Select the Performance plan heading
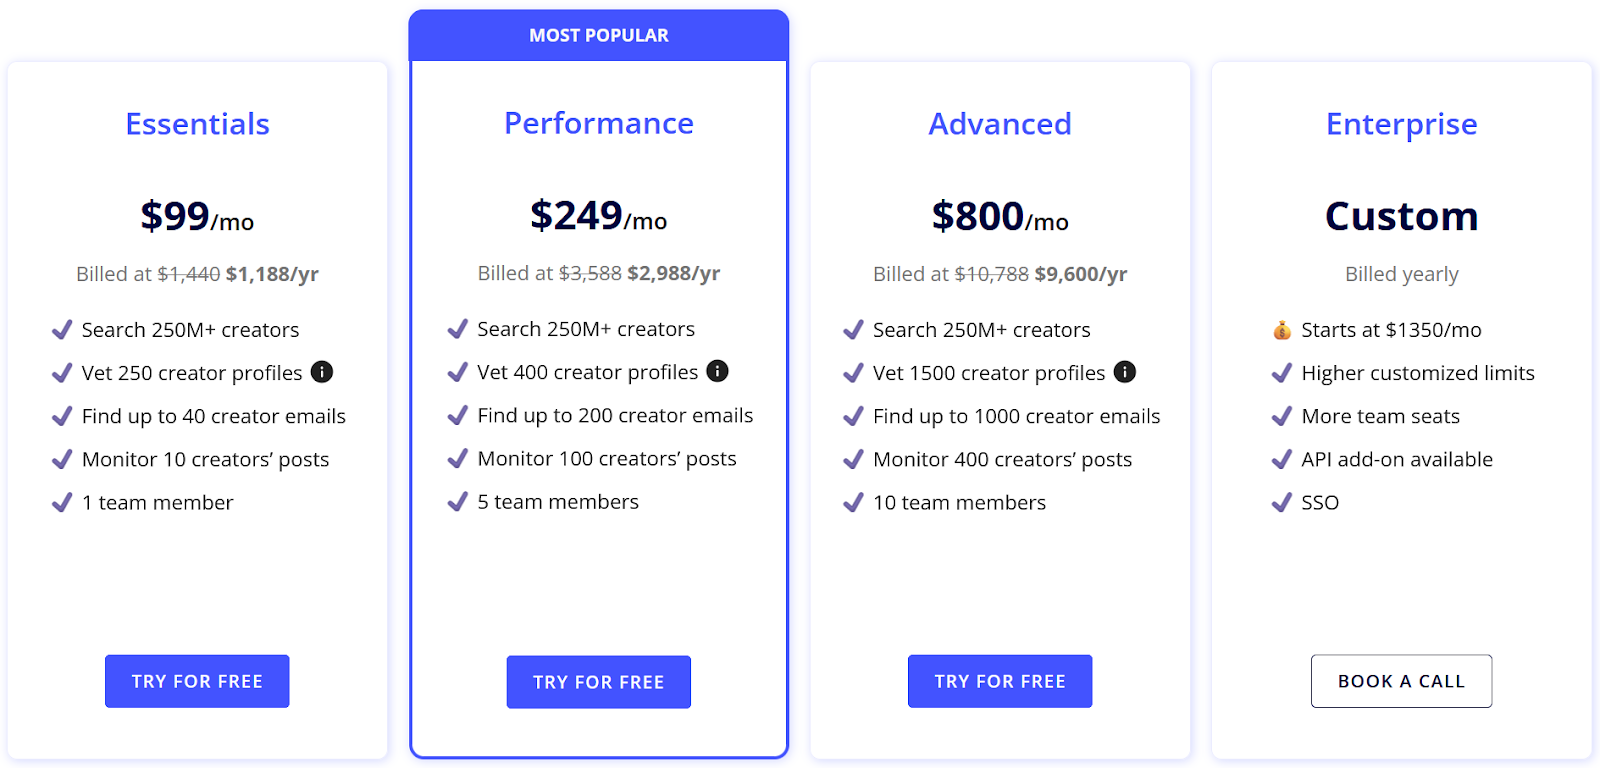Image resolution: width=1600 pixels, height=768 pixels. (599, 123)
